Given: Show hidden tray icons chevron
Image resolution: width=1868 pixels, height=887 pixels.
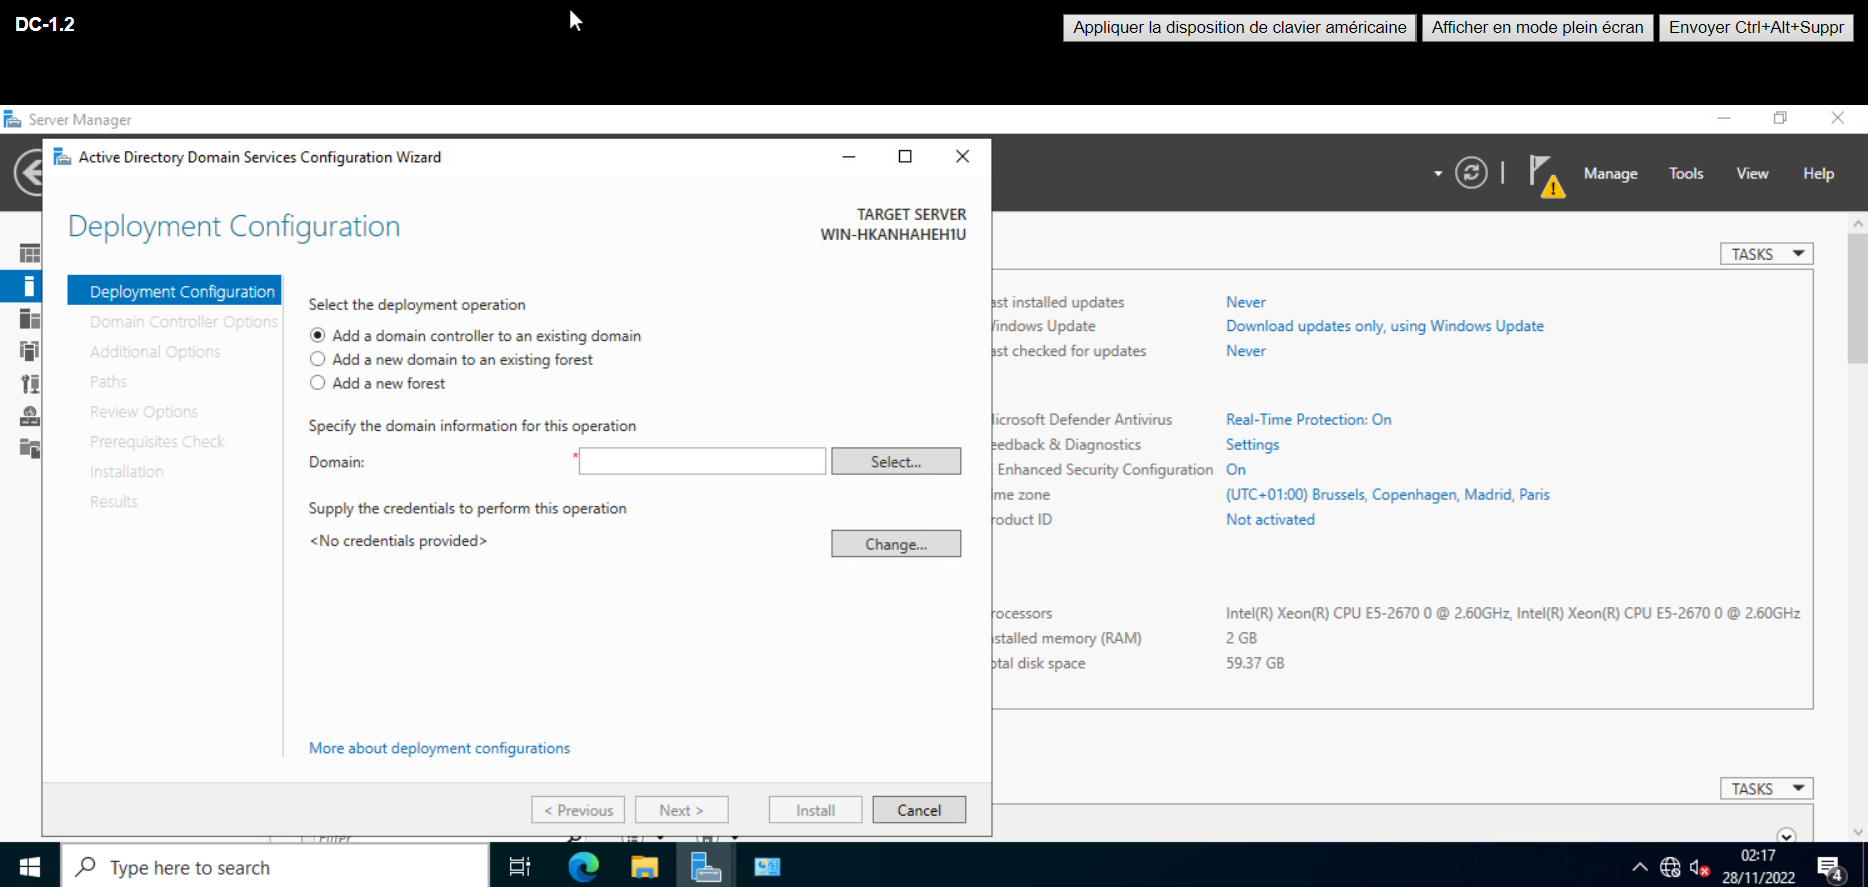Looking at the screenshot, I should [1640, 867].
